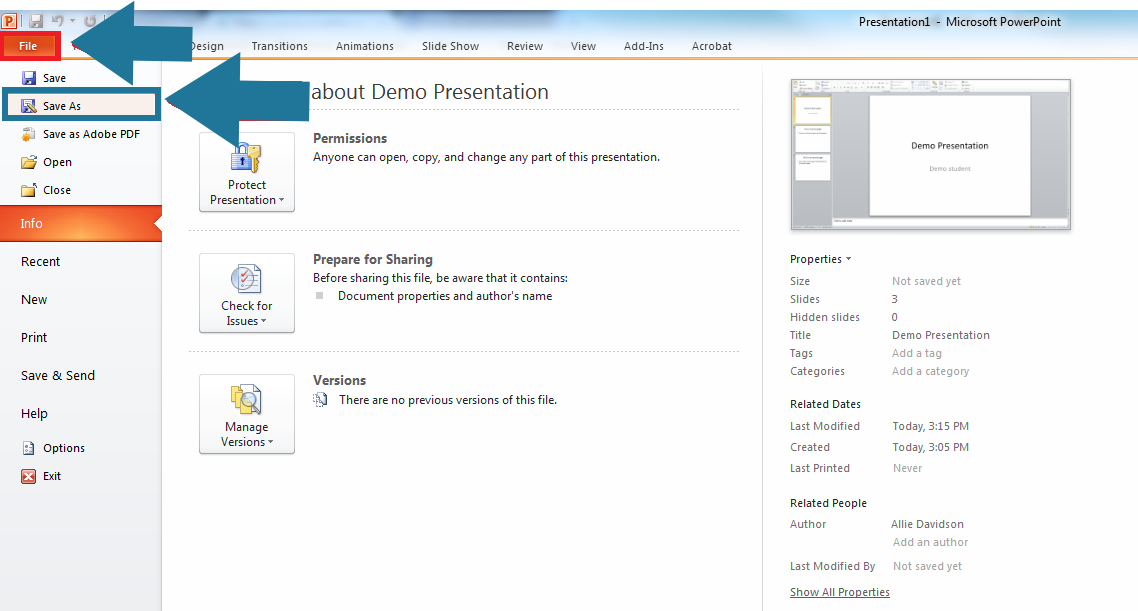Click Add an author field
This screenshot has height=611, width=1138.
coord(930,542)
